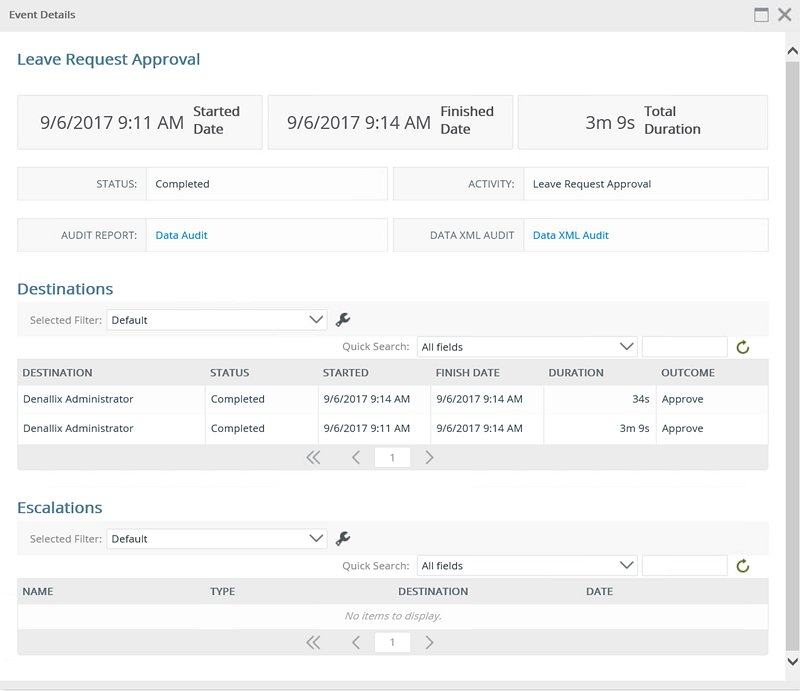Click the Escalations page number field
800x691 pixels.
(392, 642)
